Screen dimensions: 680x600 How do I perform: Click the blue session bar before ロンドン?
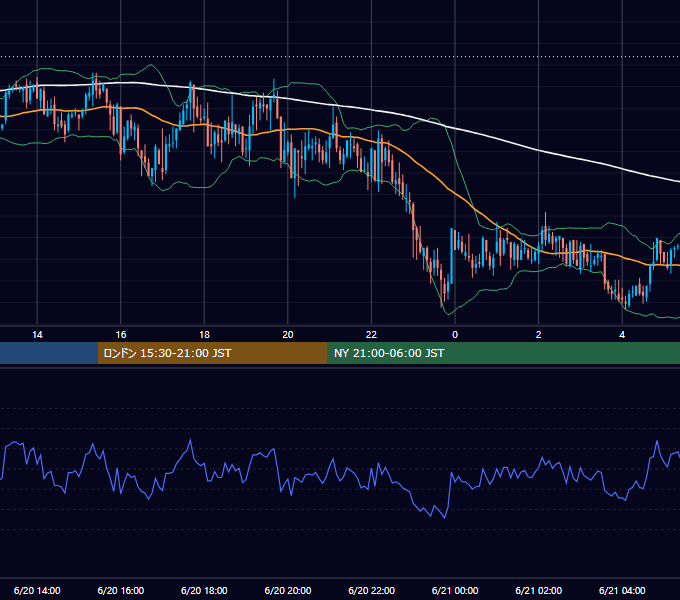(x=49, y=353)
